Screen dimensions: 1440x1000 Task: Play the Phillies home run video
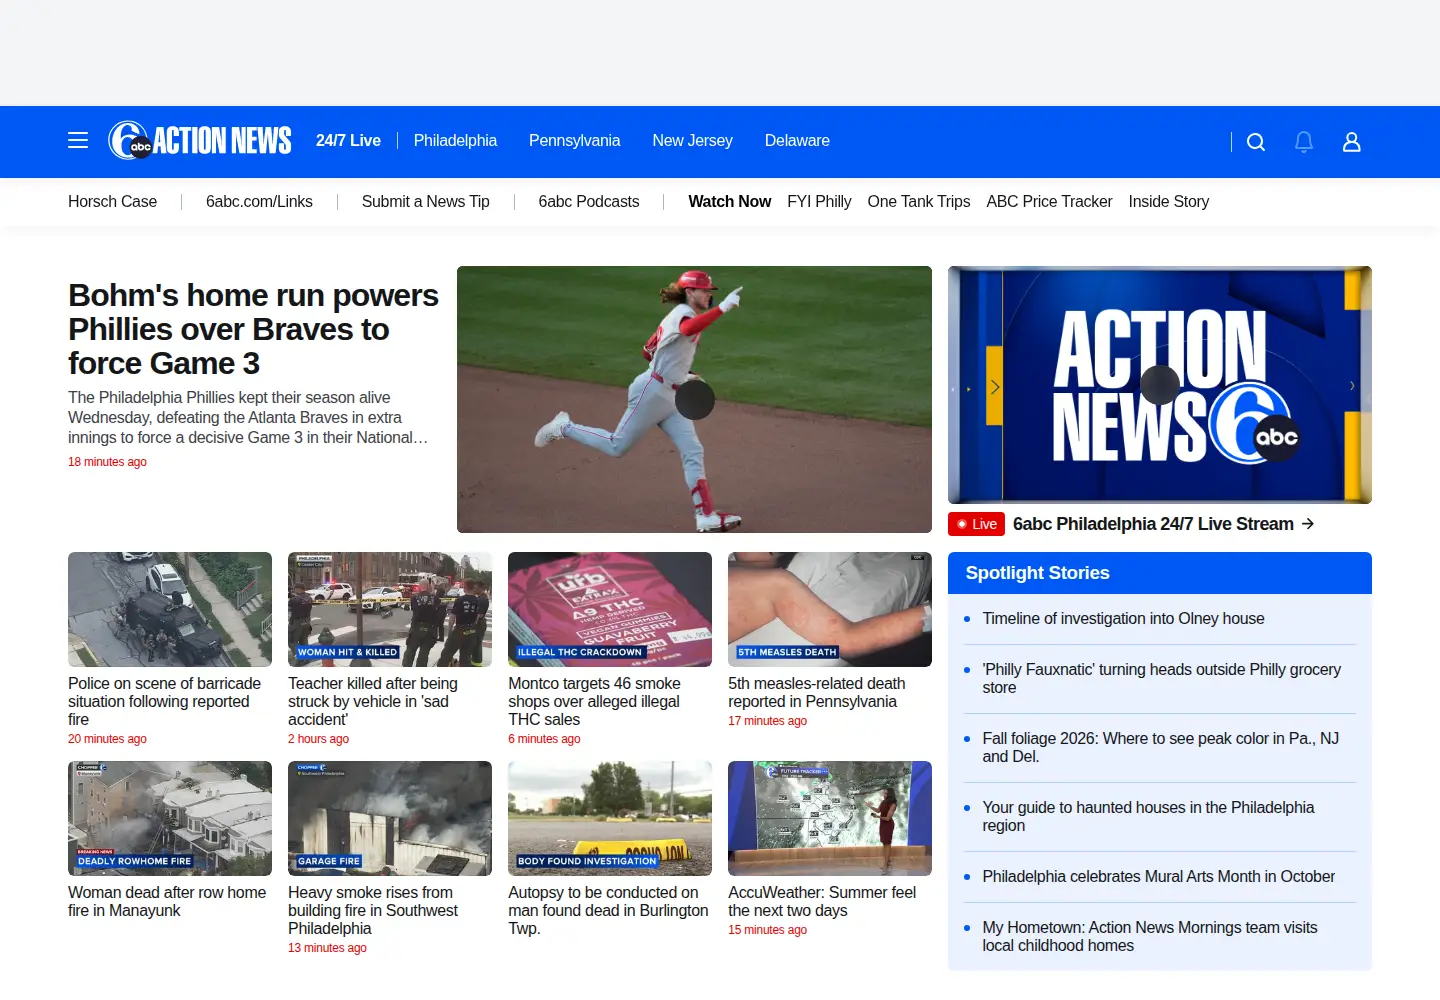[694, 400]
